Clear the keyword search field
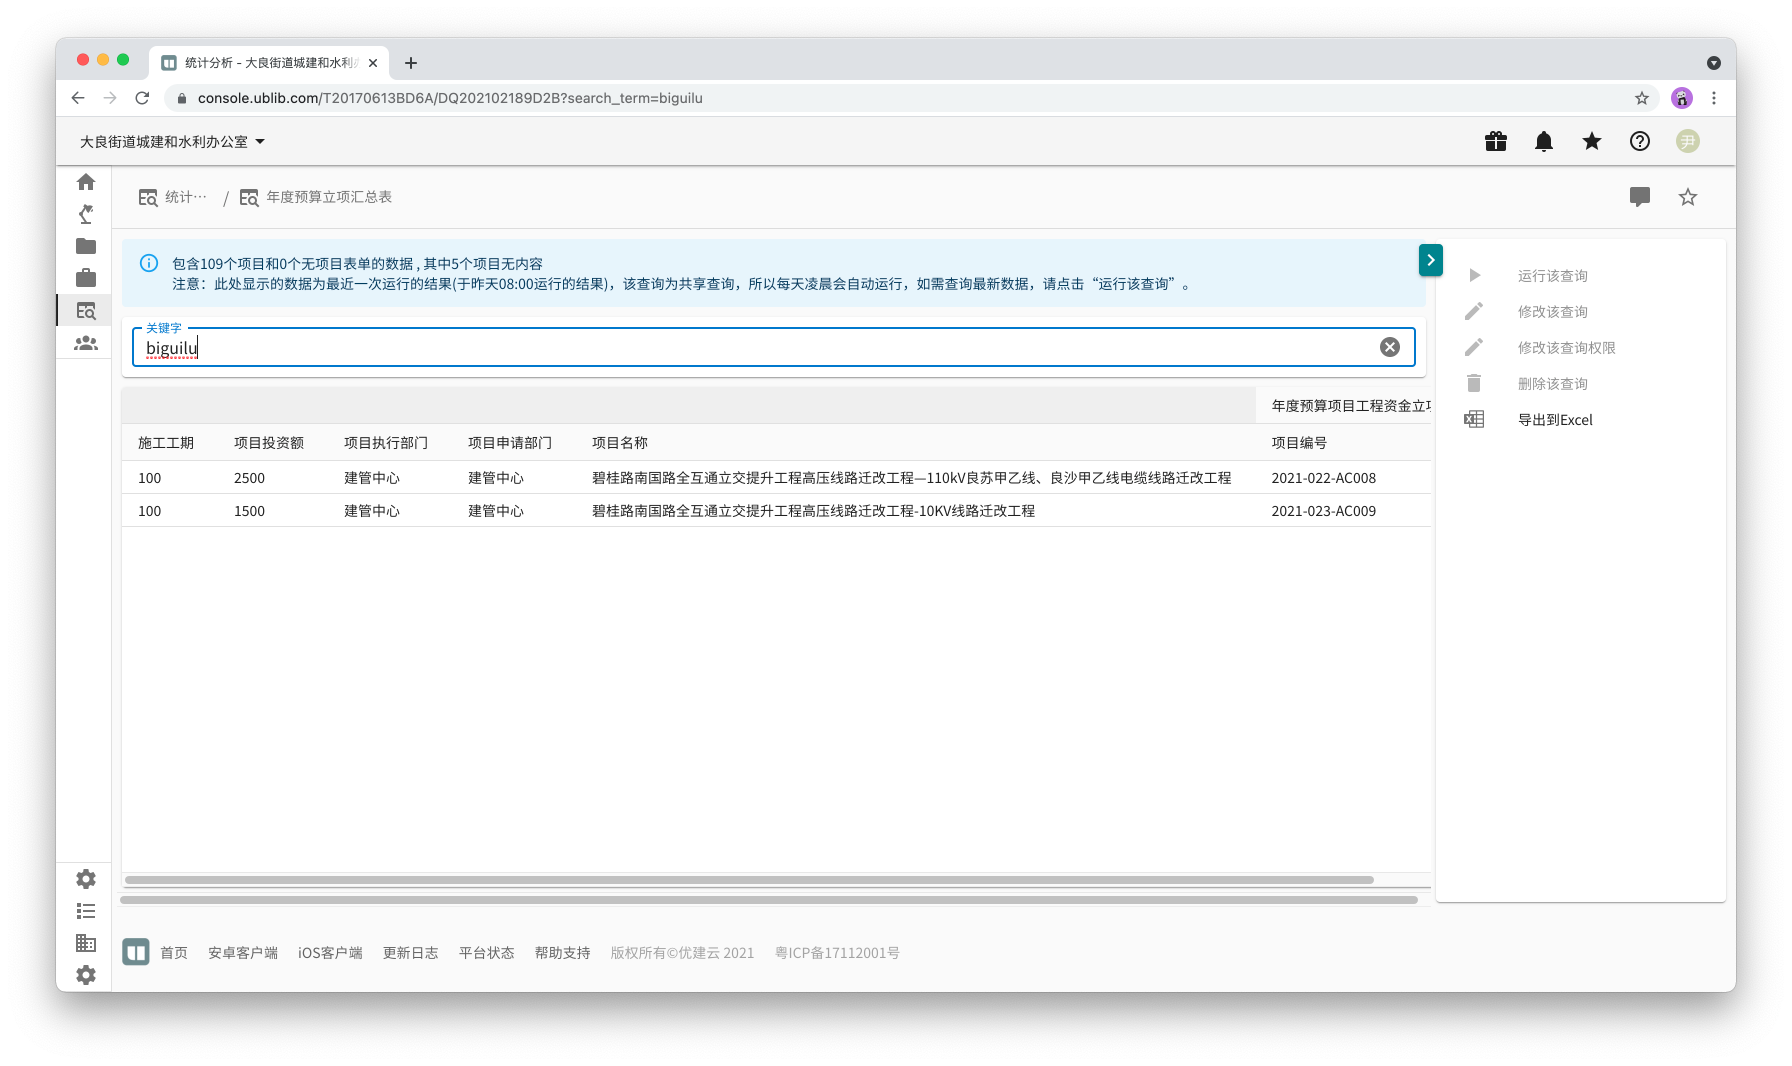This screenshot has width=1792, height=1066. 1389,347
